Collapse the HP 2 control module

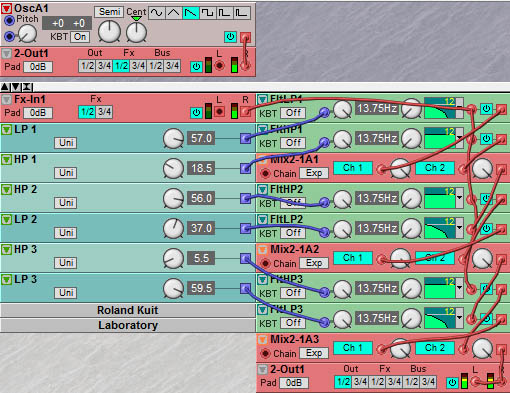[6, 190]
